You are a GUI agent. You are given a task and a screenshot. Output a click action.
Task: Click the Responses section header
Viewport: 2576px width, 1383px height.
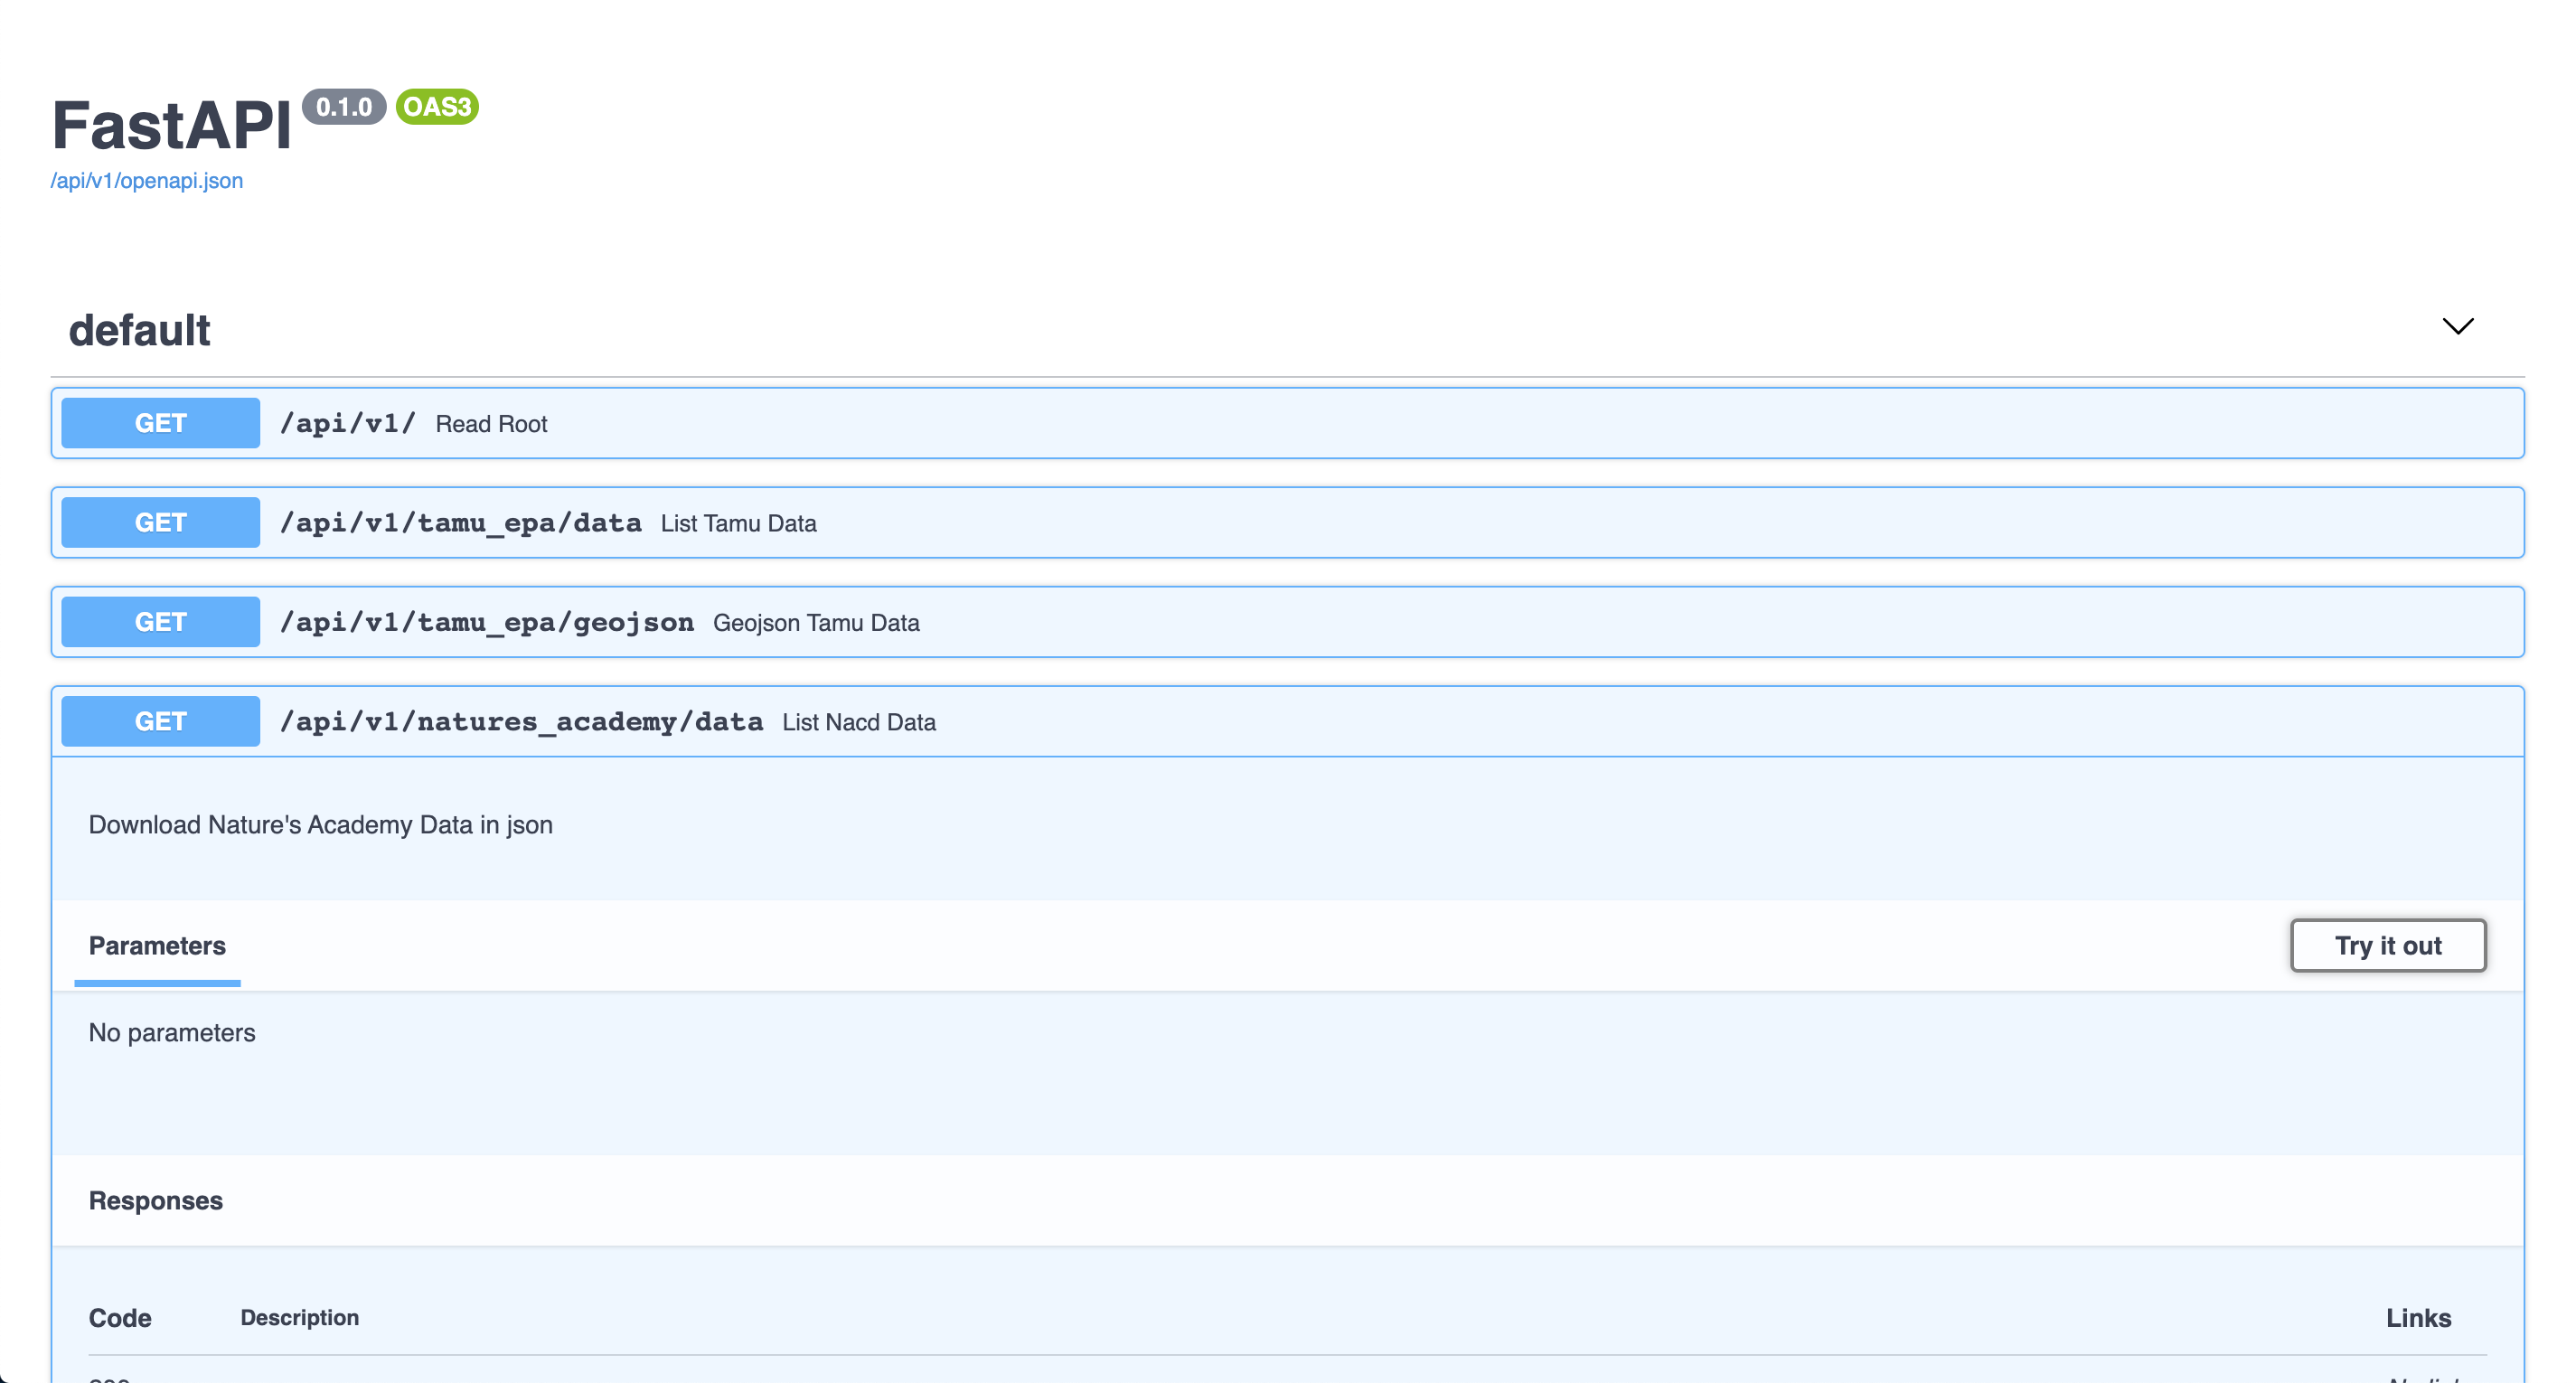click(x=156, y=1201)
